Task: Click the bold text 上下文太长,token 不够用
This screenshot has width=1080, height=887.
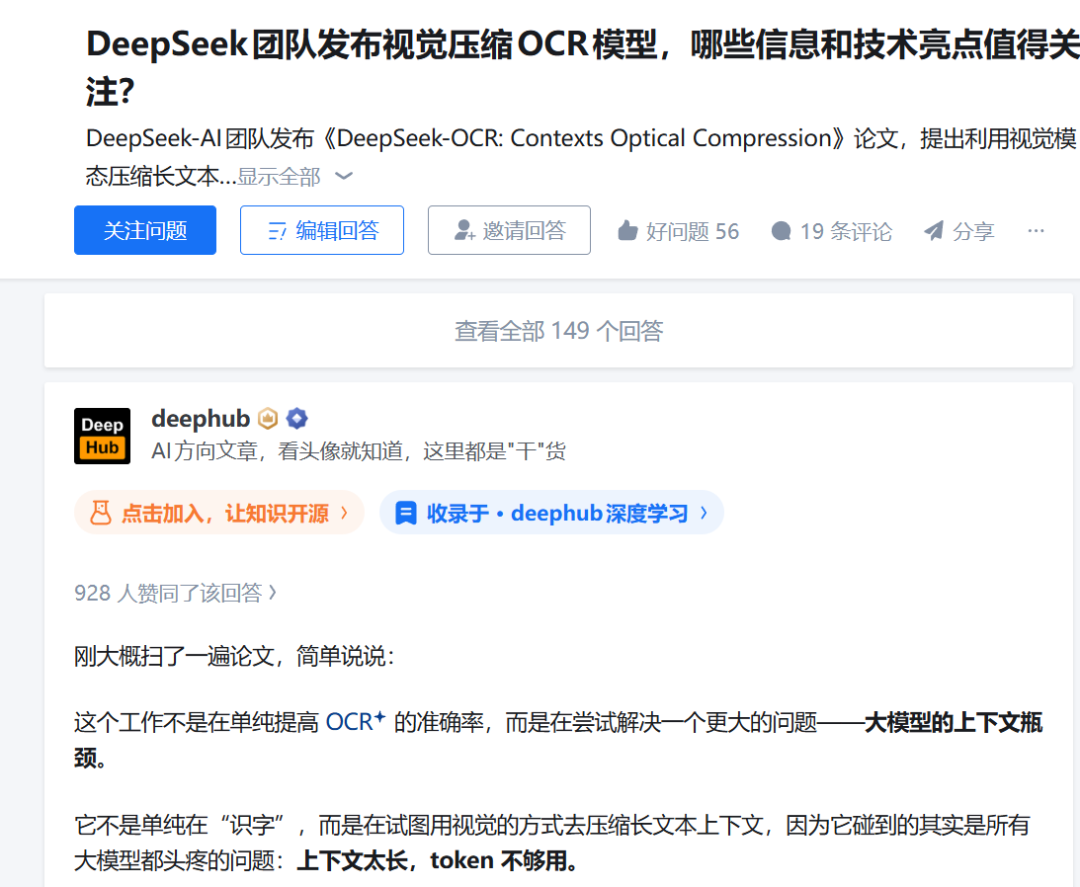Action: point(438,860)
